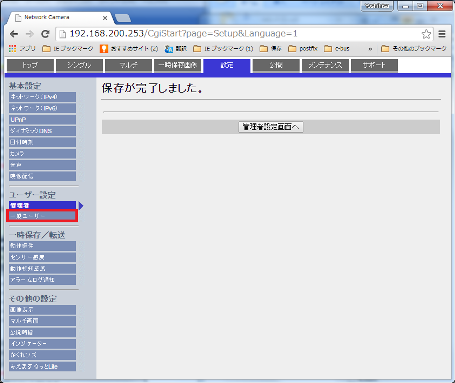Go back using browser back arrow
The height and width of the screenshot is (383, 455).
pyautogui.click(x=14, y=34)
